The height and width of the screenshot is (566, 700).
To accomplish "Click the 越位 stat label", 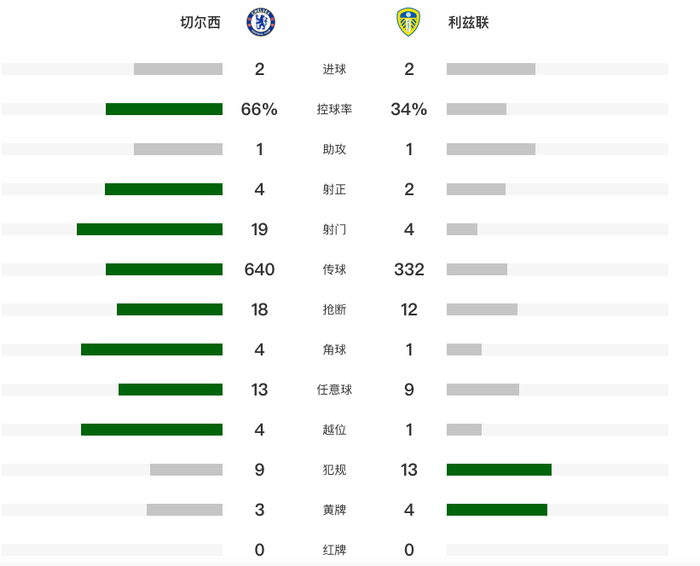I will [334, 429].
